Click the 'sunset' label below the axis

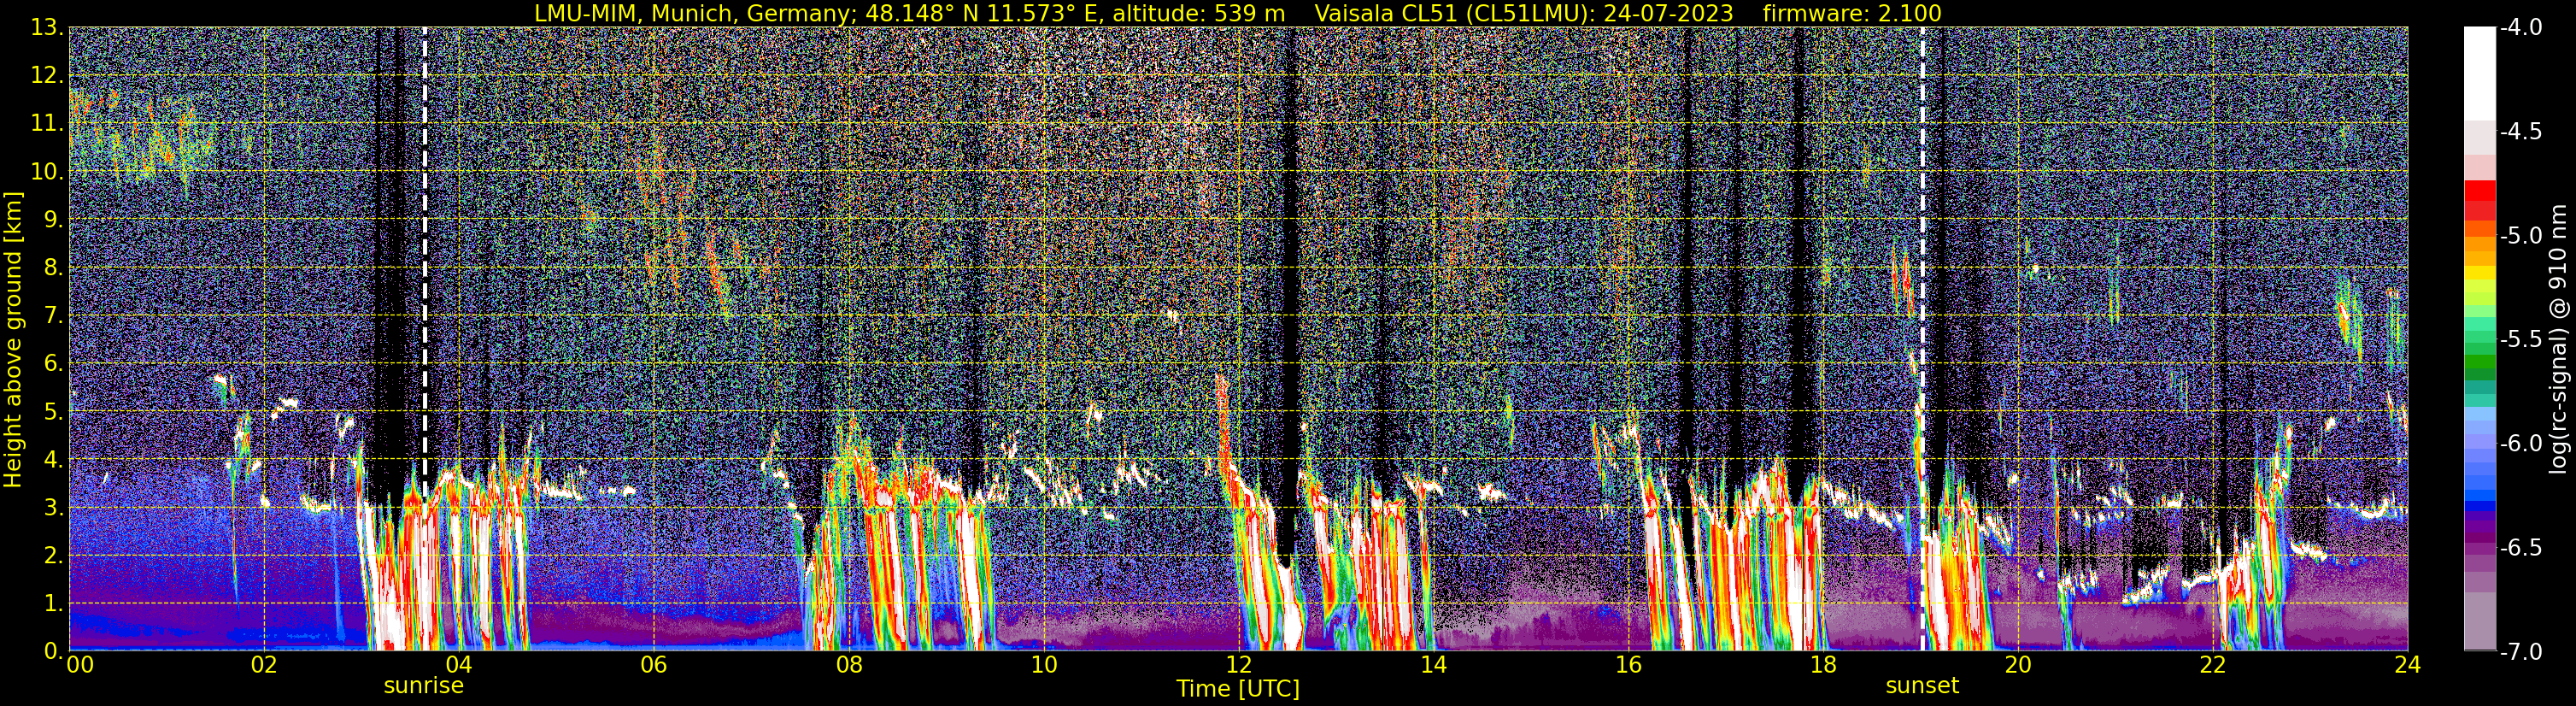coord(1922,686)
